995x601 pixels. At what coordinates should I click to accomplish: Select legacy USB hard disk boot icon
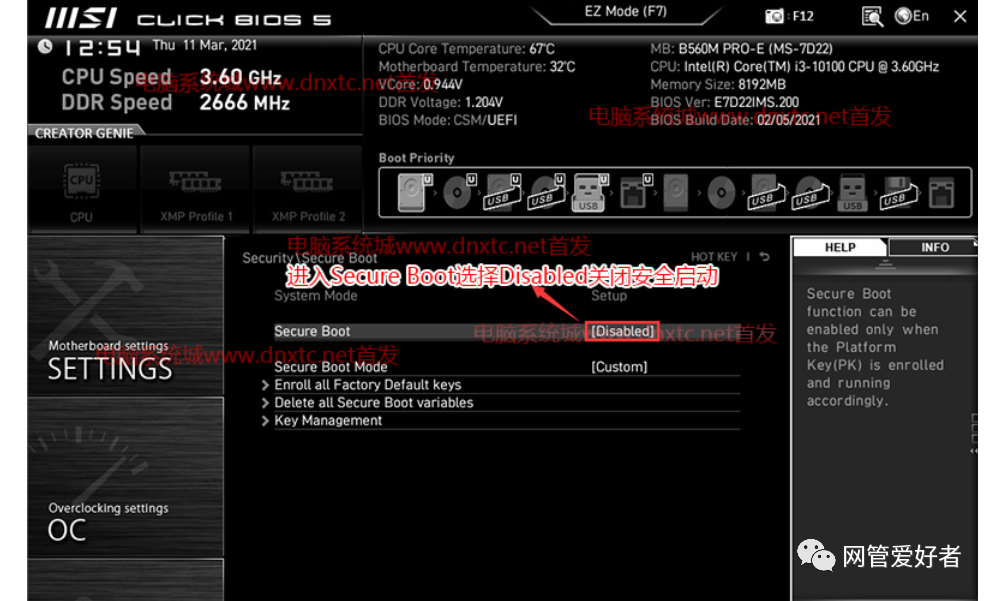click(766, 192)
